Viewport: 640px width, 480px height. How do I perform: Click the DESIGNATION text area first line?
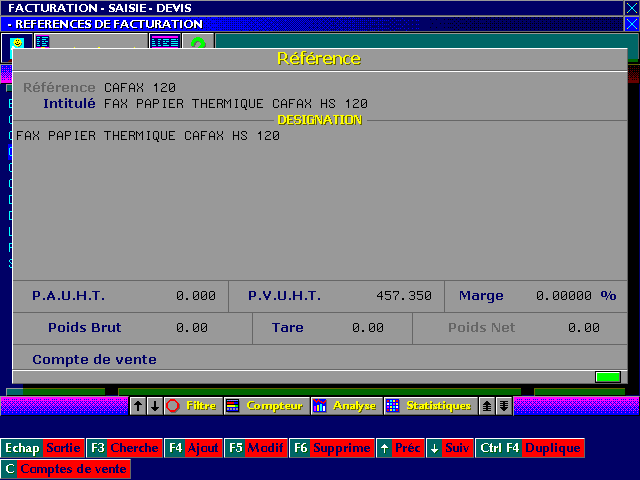click(148, 136)
